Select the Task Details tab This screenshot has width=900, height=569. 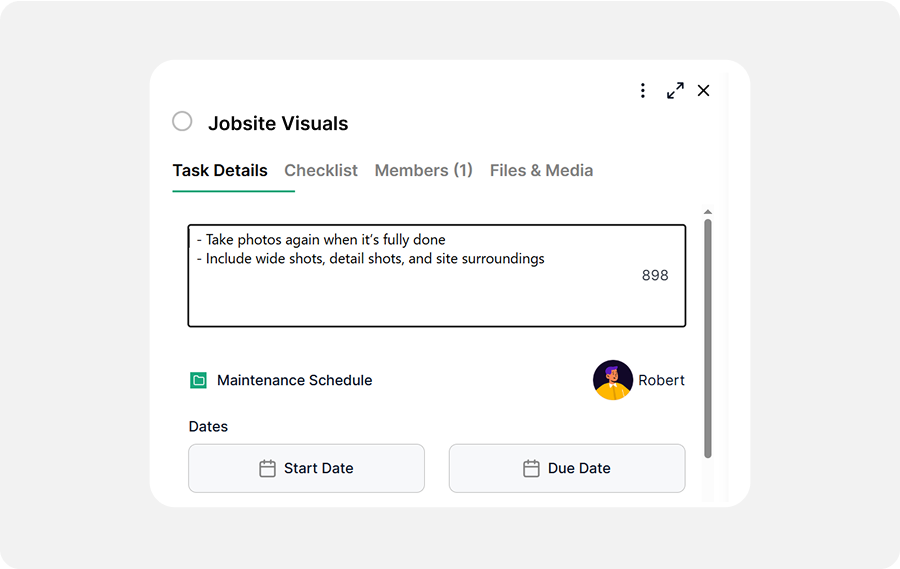coord(220,171)
